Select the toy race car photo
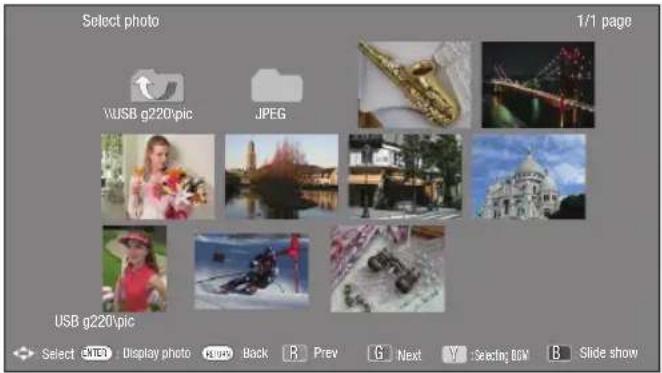662x373 pixels. tap(388, 269)
